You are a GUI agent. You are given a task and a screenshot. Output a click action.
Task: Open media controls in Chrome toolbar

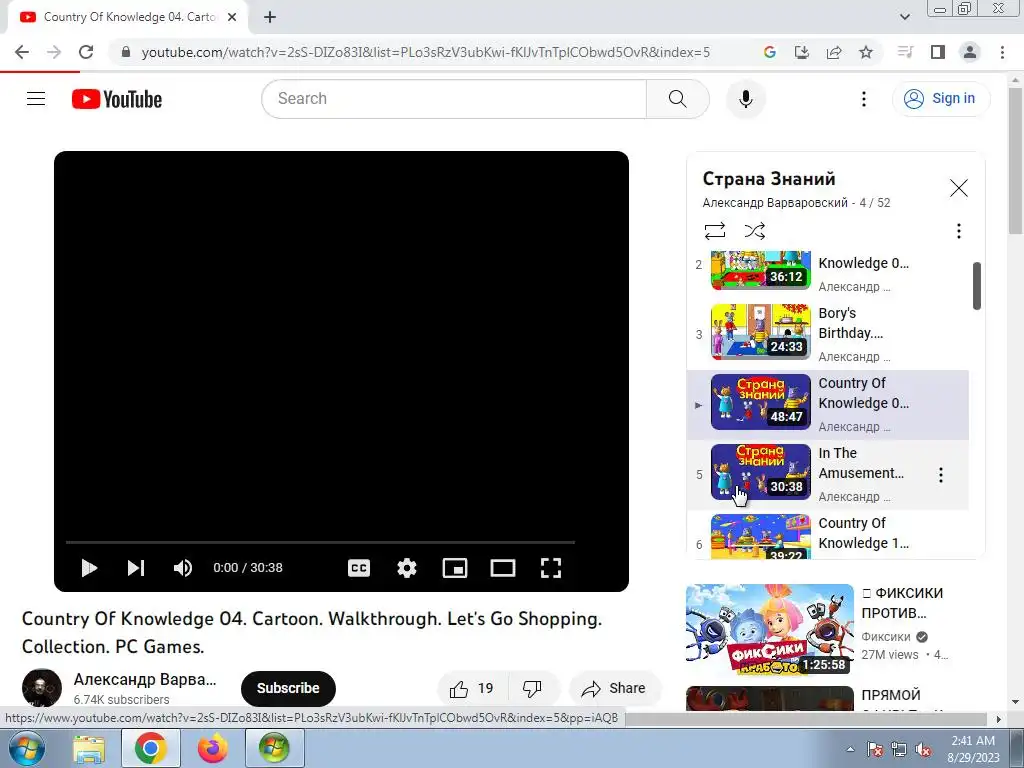(x=905, y=52)
